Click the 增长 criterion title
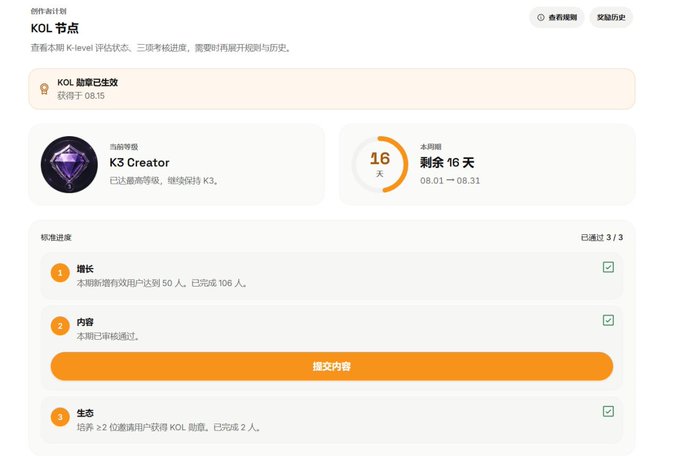This screenshot has width=680, height=463. (85, 269)
